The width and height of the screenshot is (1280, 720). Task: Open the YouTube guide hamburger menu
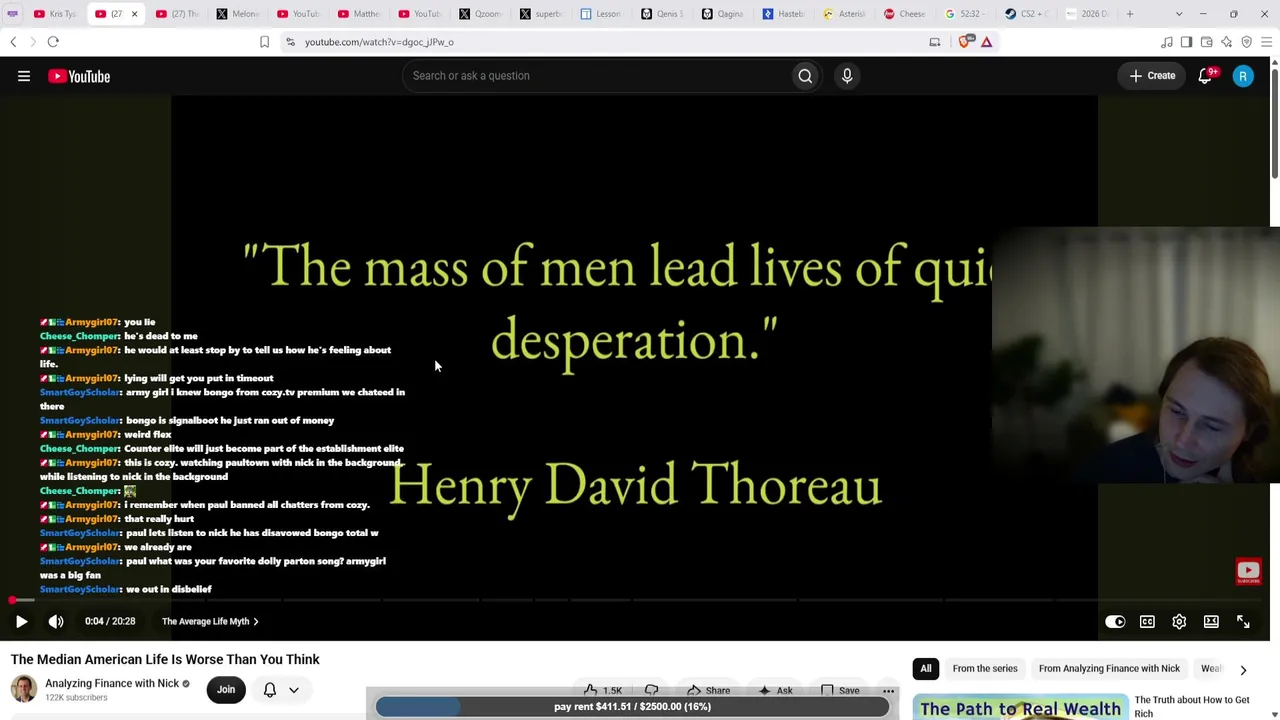pyautogui.click(x=24, y=76)
